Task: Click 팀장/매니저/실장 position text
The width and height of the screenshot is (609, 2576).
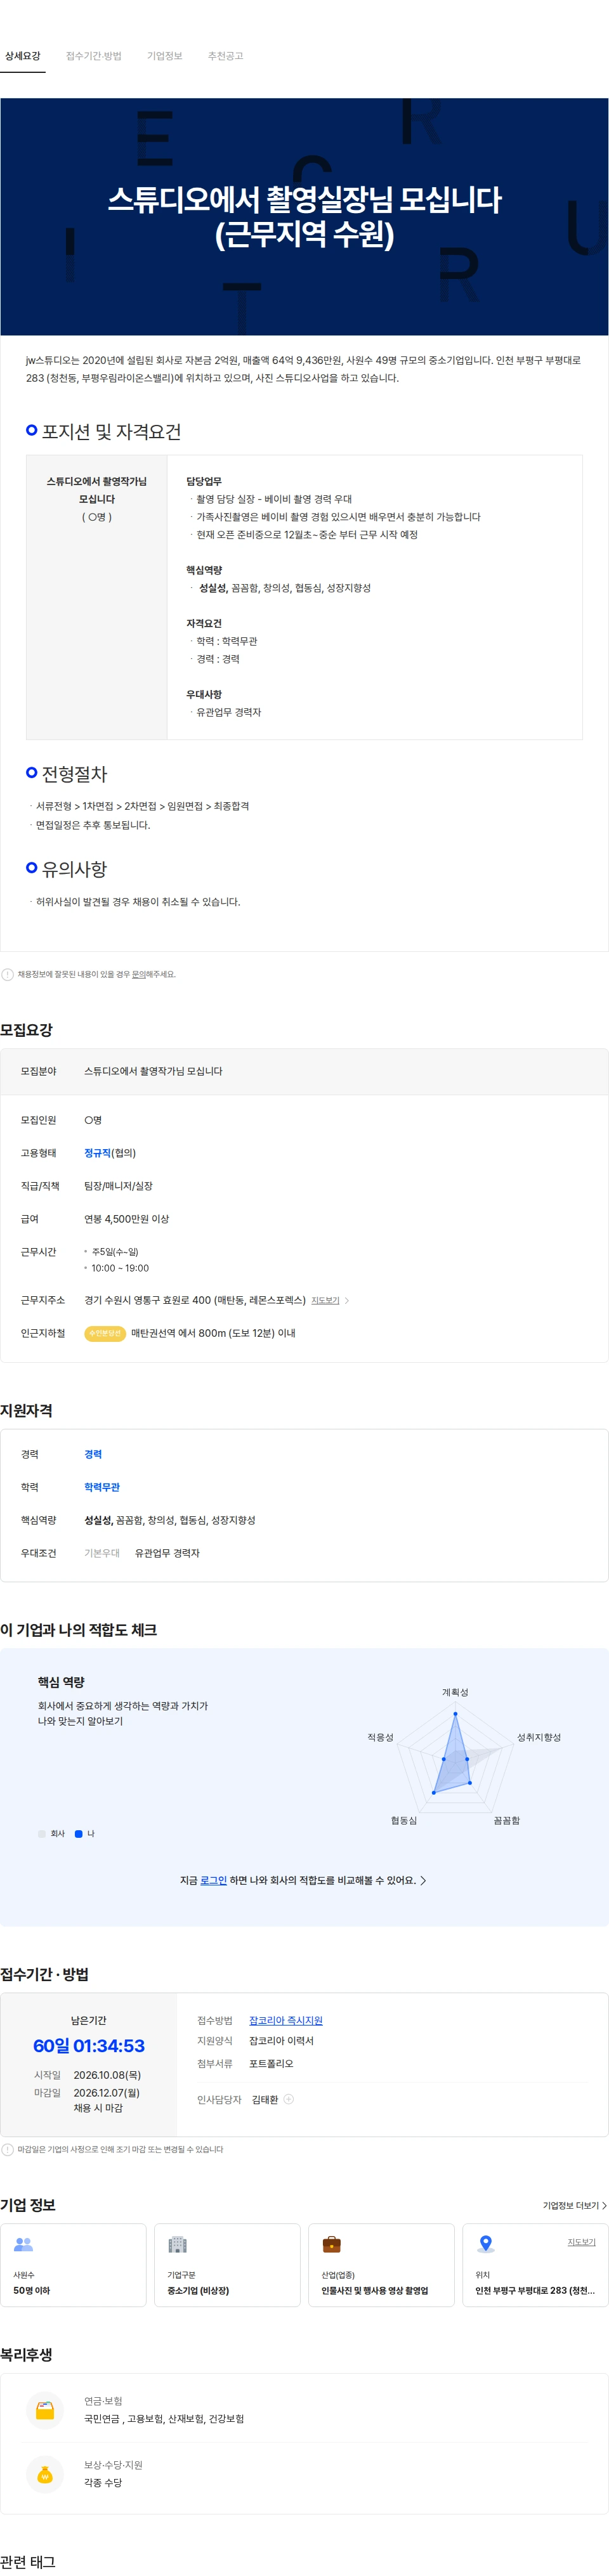Action: tap(118, 1186)
